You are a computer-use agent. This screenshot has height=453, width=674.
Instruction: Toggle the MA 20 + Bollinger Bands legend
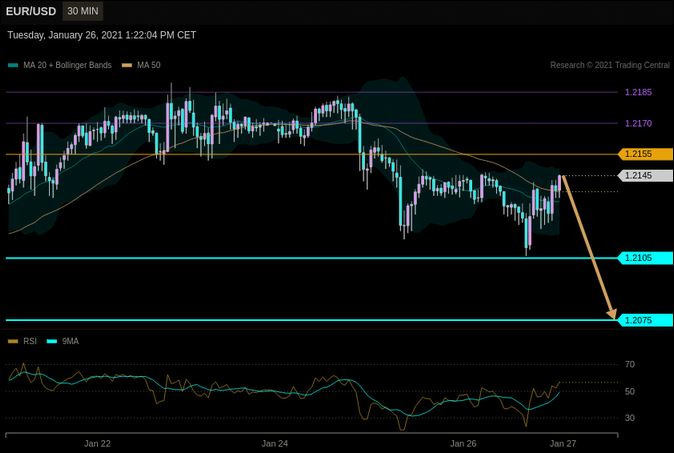pos(60,65)
